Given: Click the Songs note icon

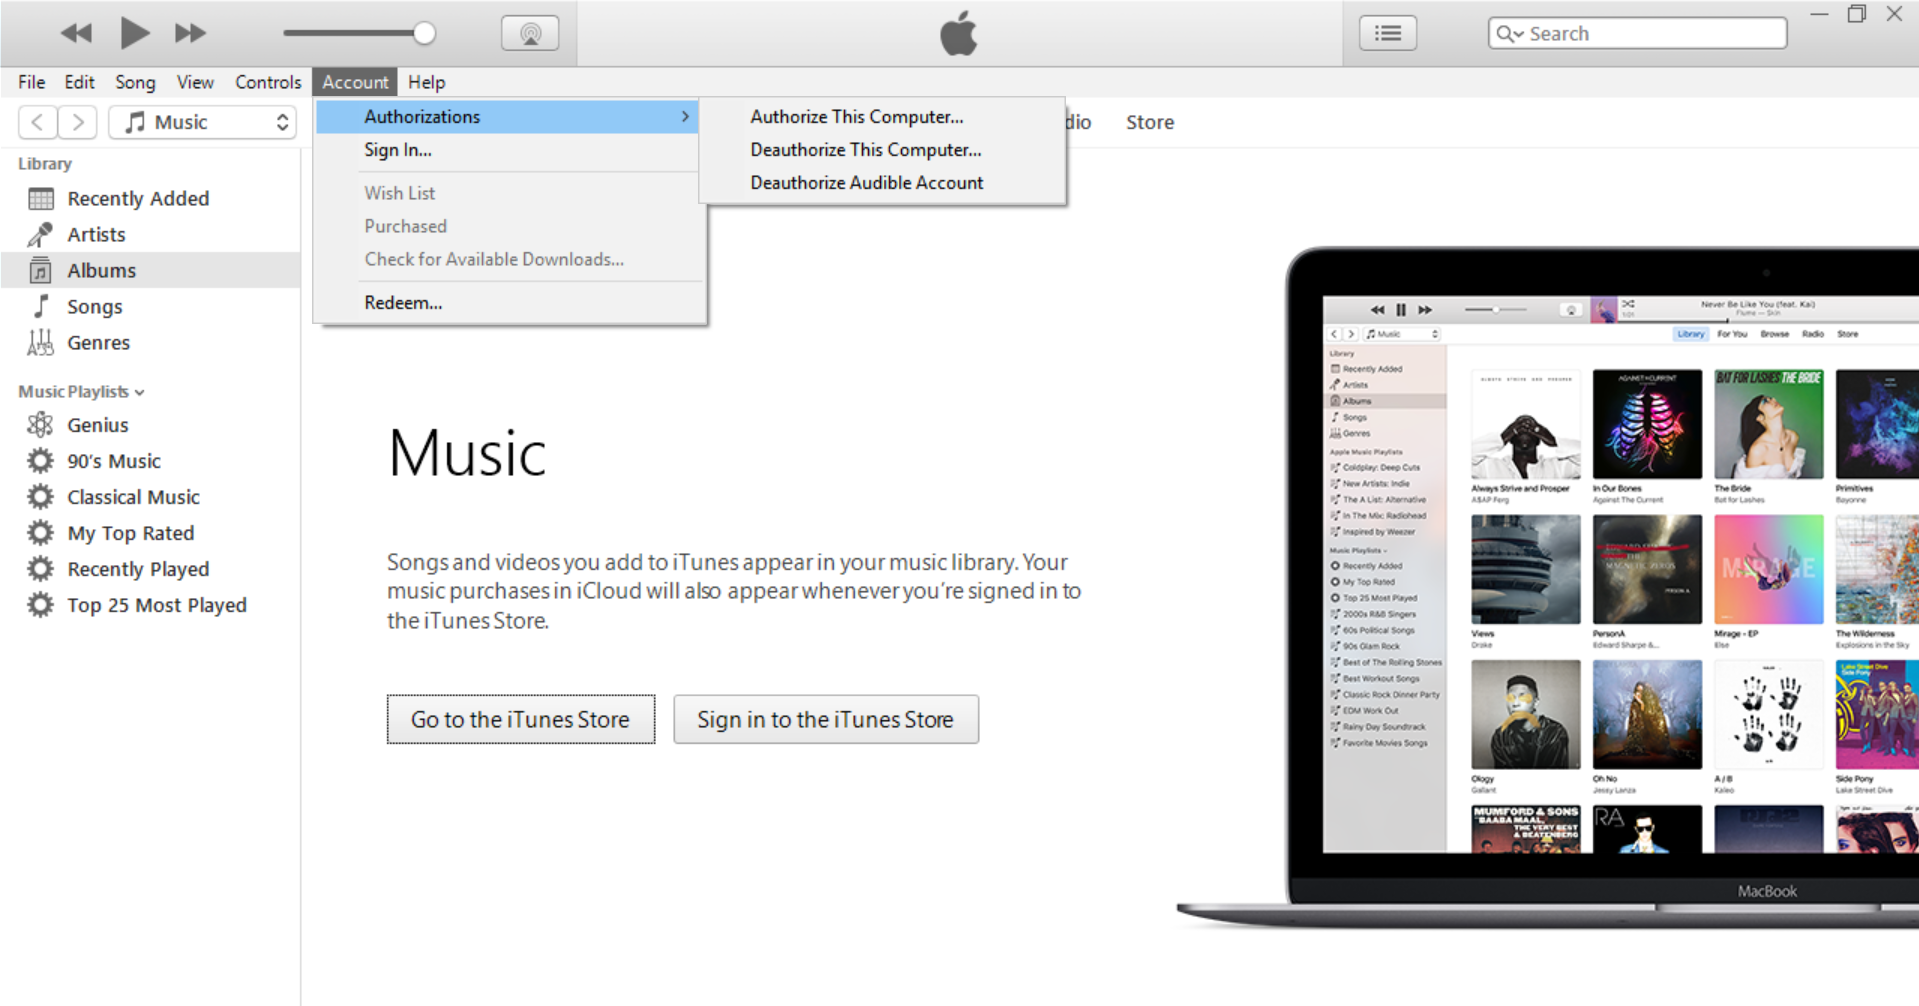Looking at the screenshot, I should point(41,306).
